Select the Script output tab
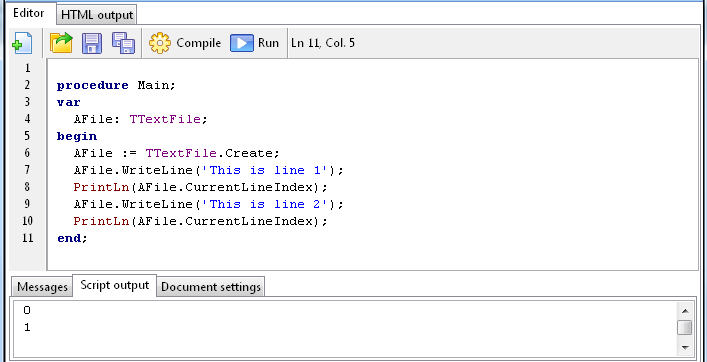This screenshot has height=362, width=707. (x=115, y=285)
